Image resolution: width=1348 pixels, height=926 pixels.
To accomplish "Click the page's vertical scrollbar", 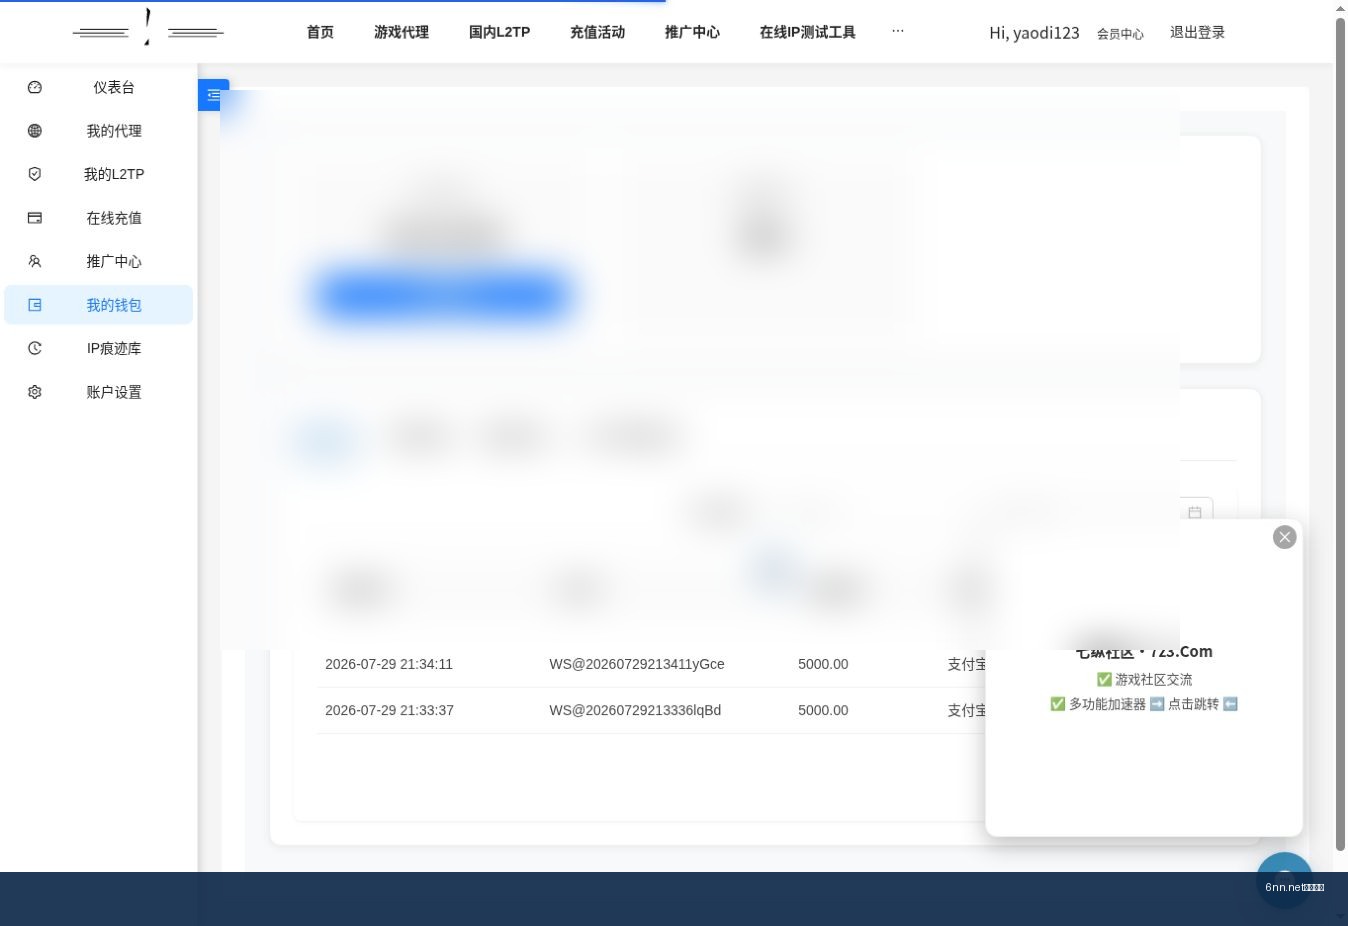I will tap(1341, 435).
